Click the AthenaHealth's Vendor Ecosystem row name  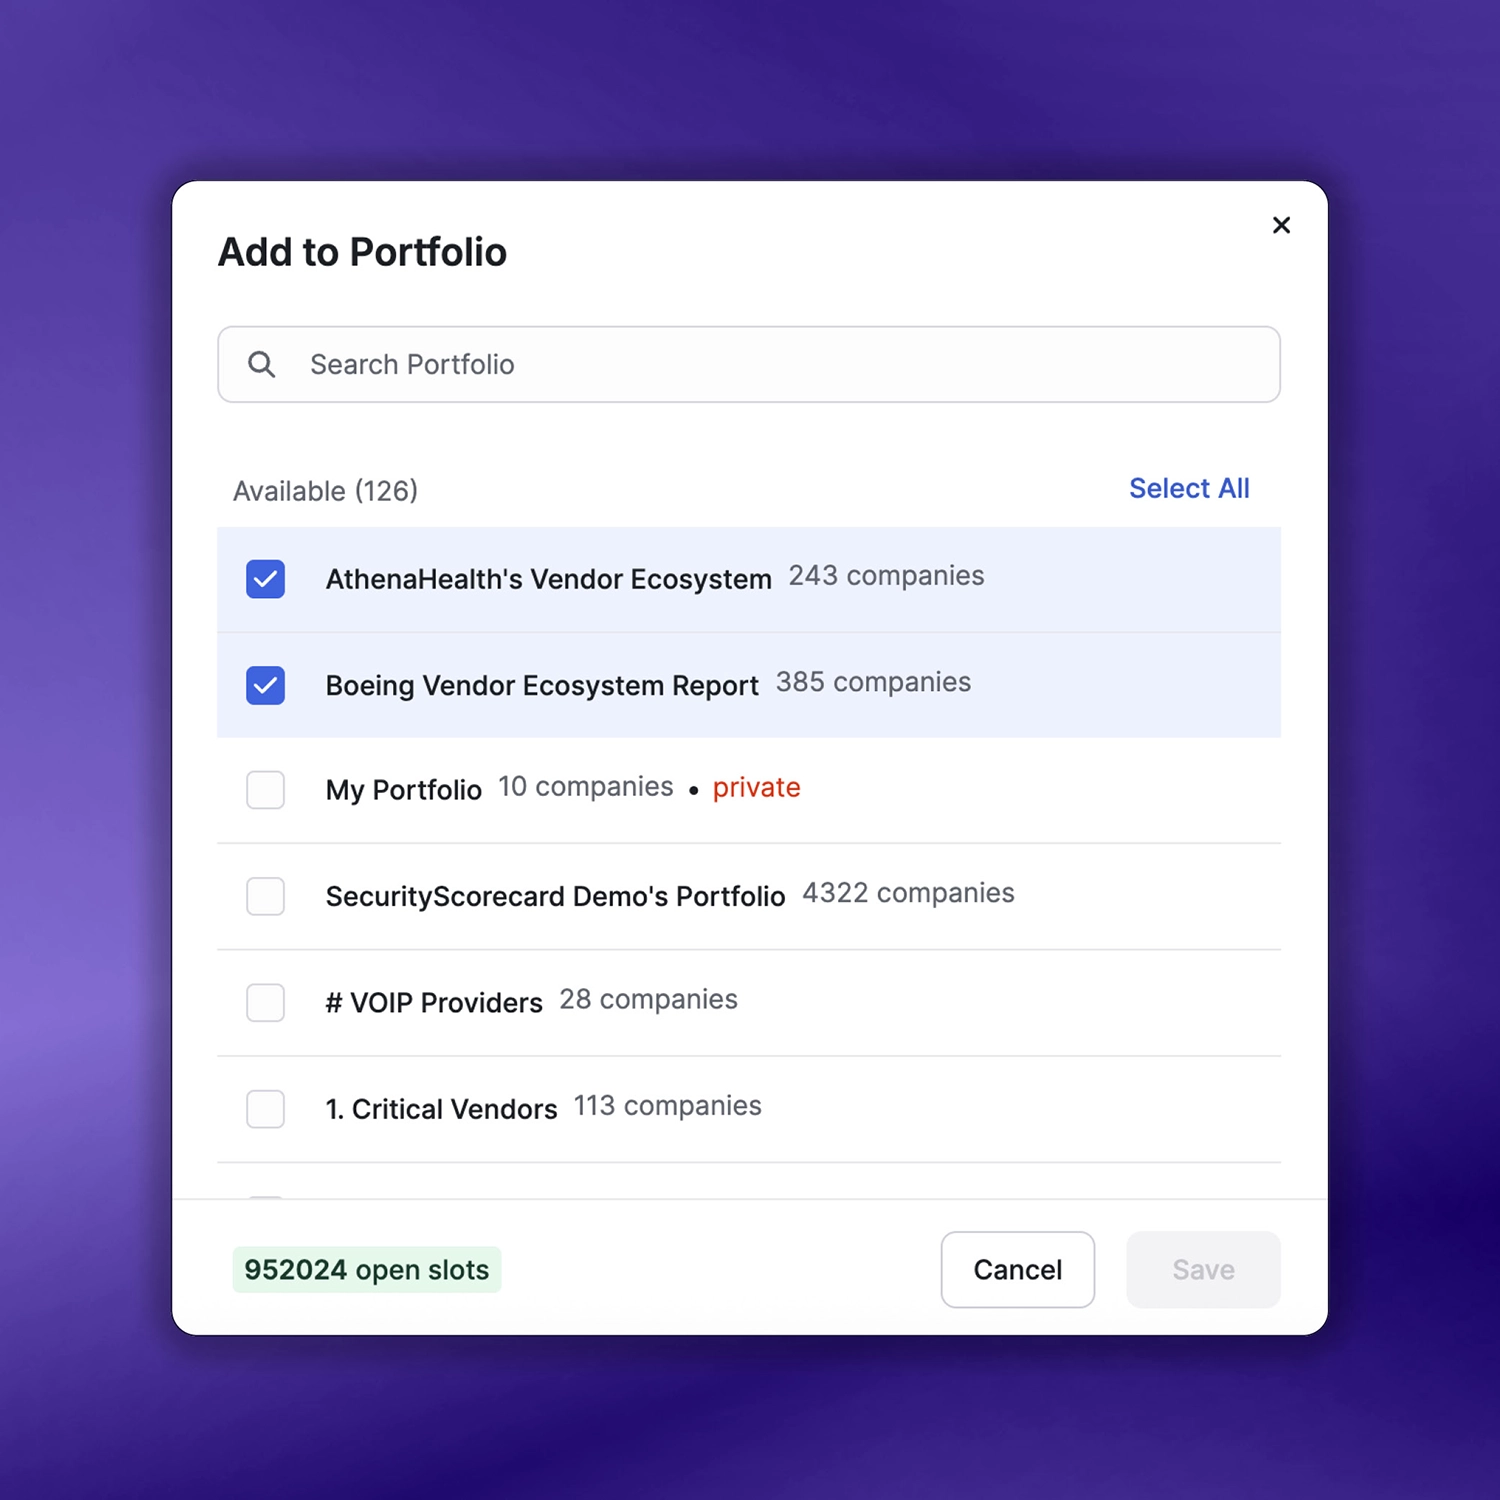point(548,579)
